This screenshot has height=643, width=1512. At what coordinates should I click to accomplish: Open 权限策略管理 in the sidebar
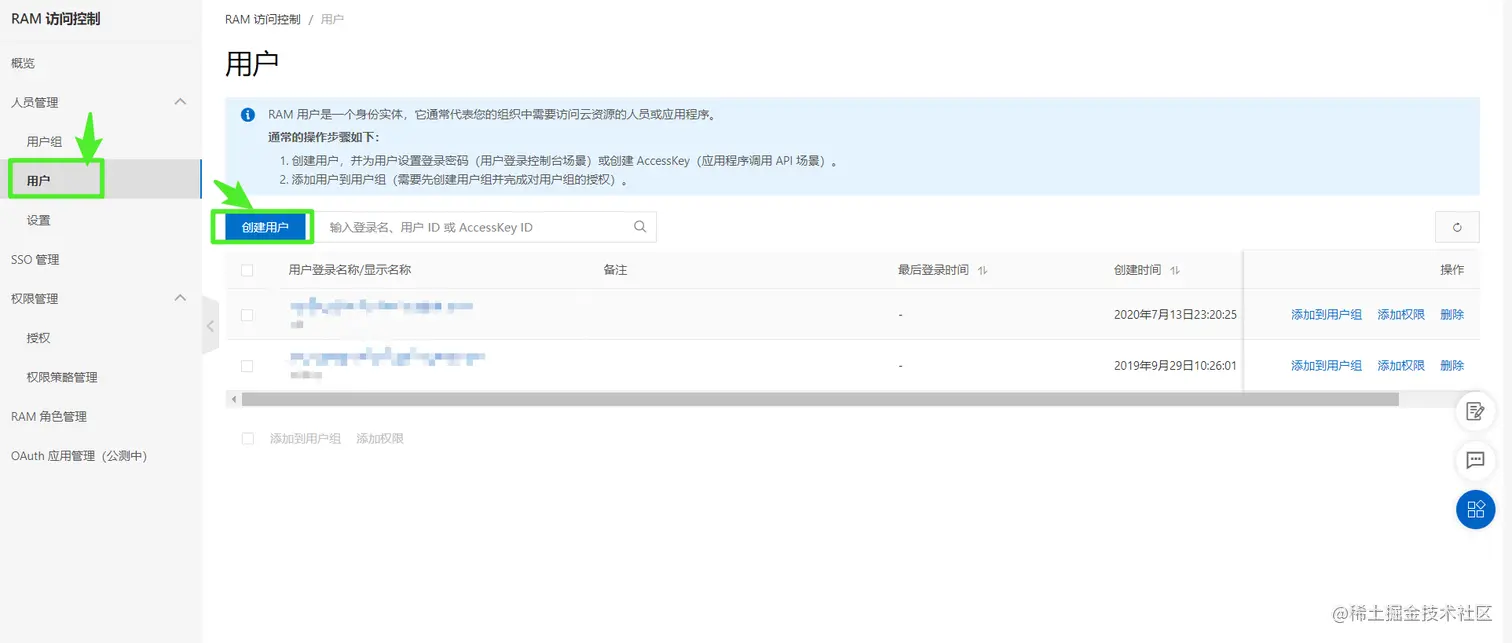pyautogui.click(x=62, y=377)
